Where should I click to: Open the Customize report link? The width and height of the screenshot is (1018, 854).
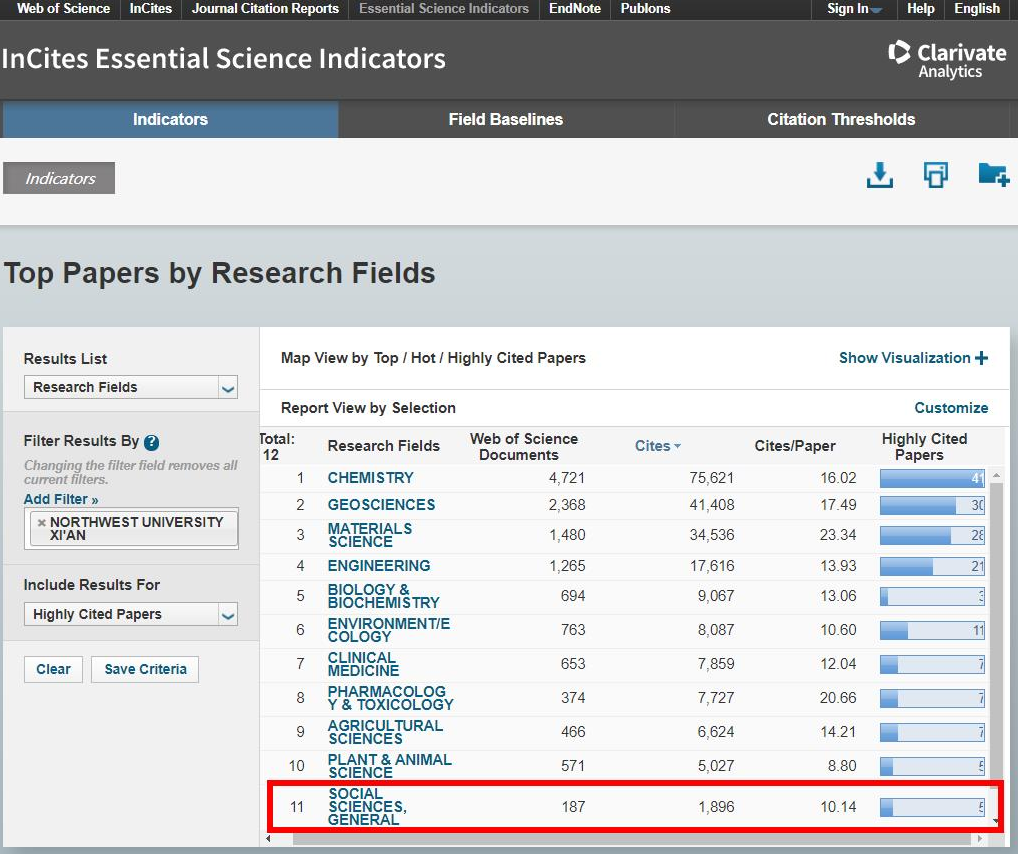tap(950, 408)
